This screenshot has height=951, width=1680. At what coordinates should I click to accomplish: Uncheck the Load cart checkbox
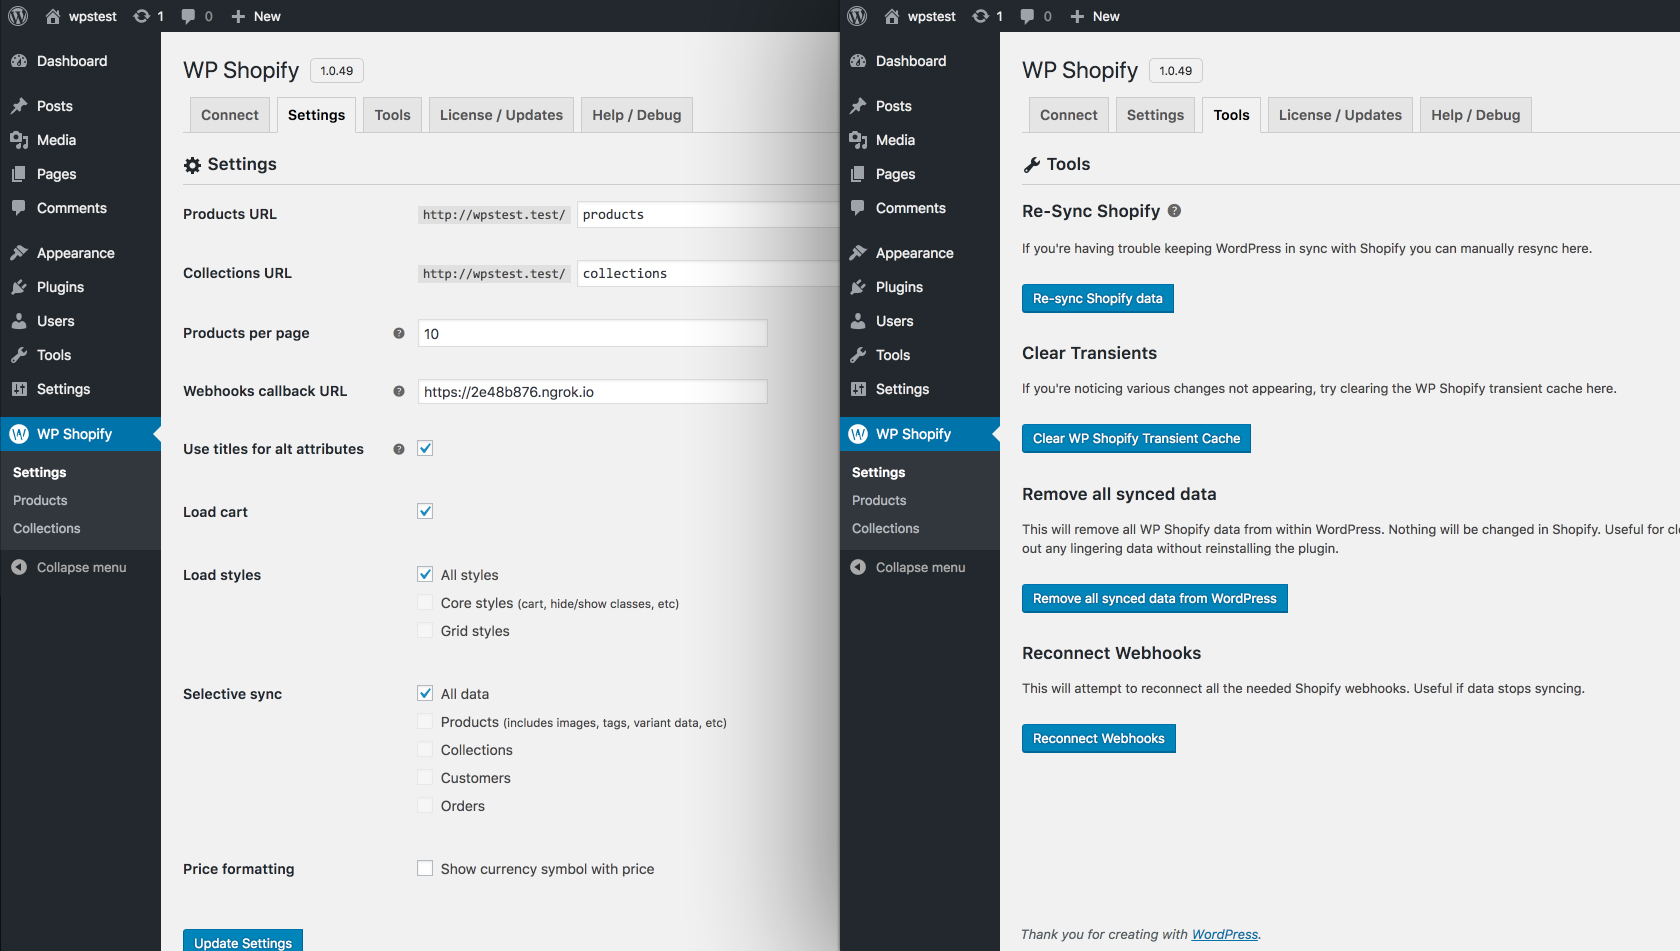[425, 511]
